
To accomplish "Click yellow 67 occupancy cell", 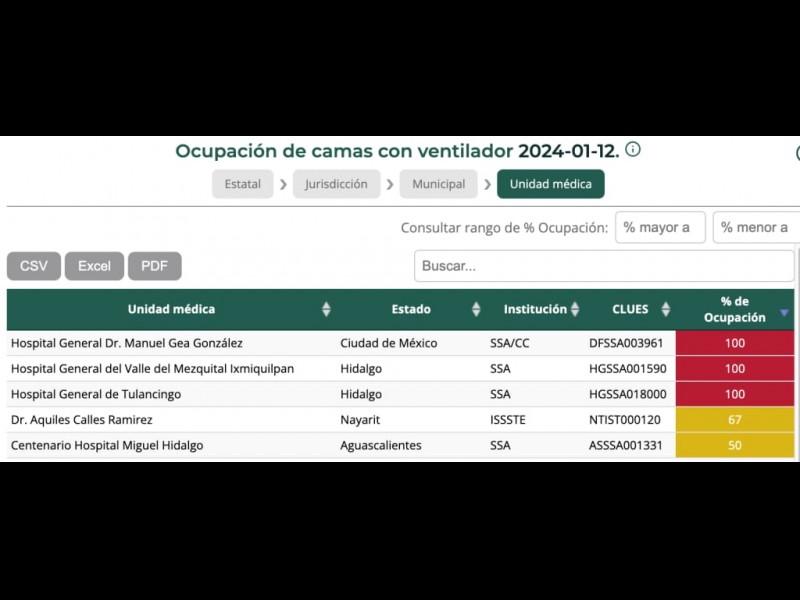I will pos(735,420).
